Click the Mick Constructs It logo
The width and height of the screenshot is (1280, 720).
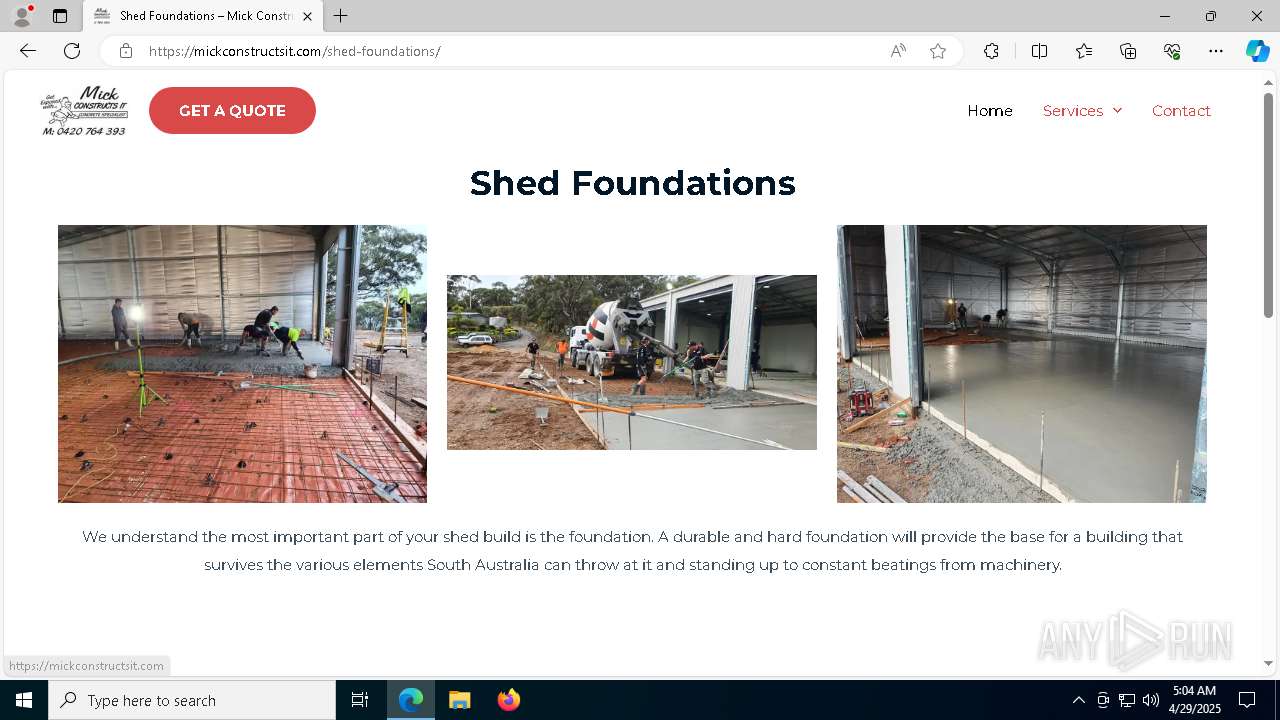click(84, 110)
